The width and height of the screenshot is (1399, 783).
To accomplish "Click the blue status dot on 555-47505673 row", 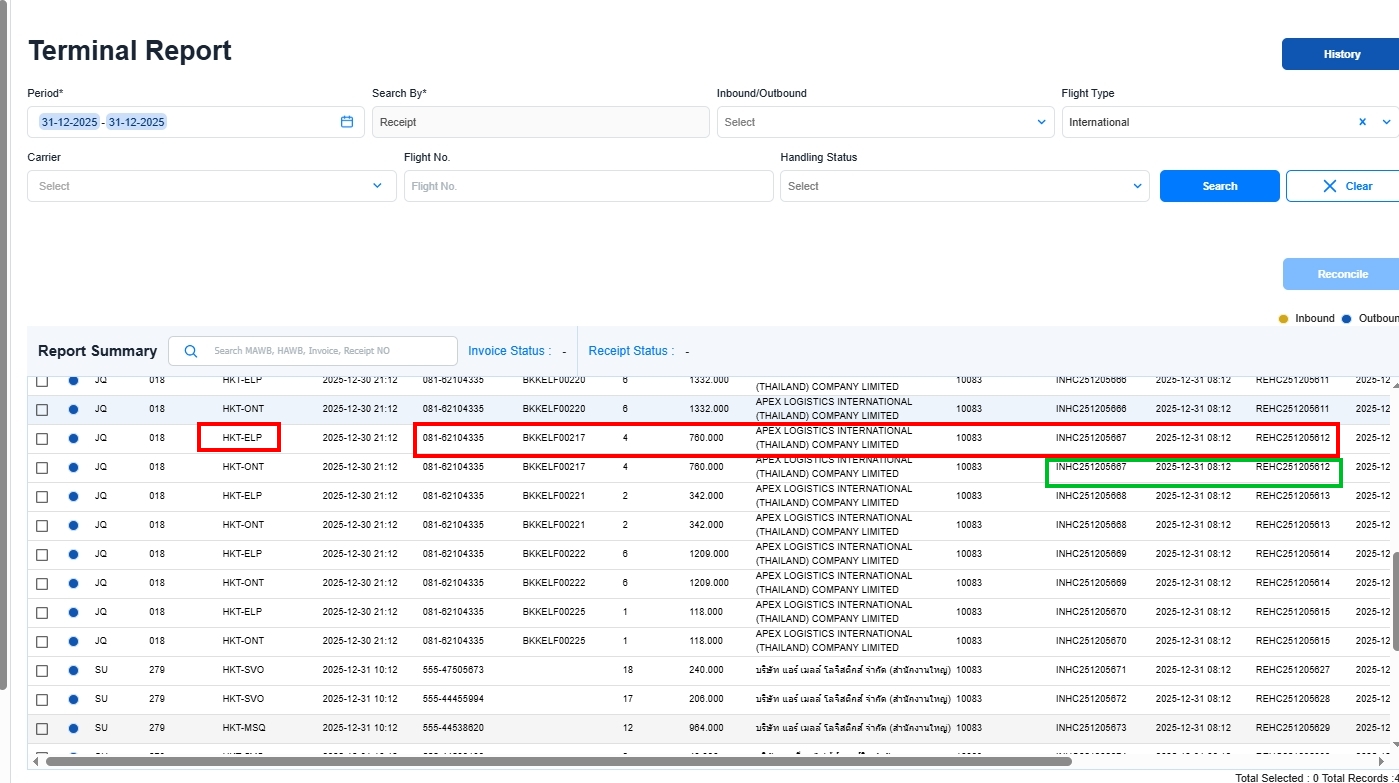I will click(73, 670).
